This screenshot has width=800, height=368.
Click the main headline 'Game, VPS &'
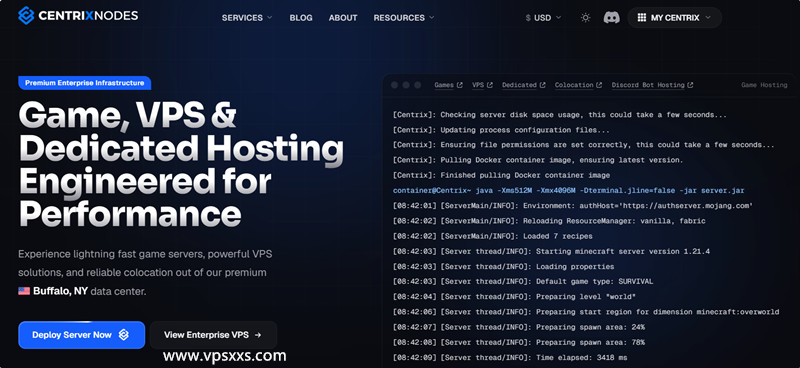(x=128, y=115)
